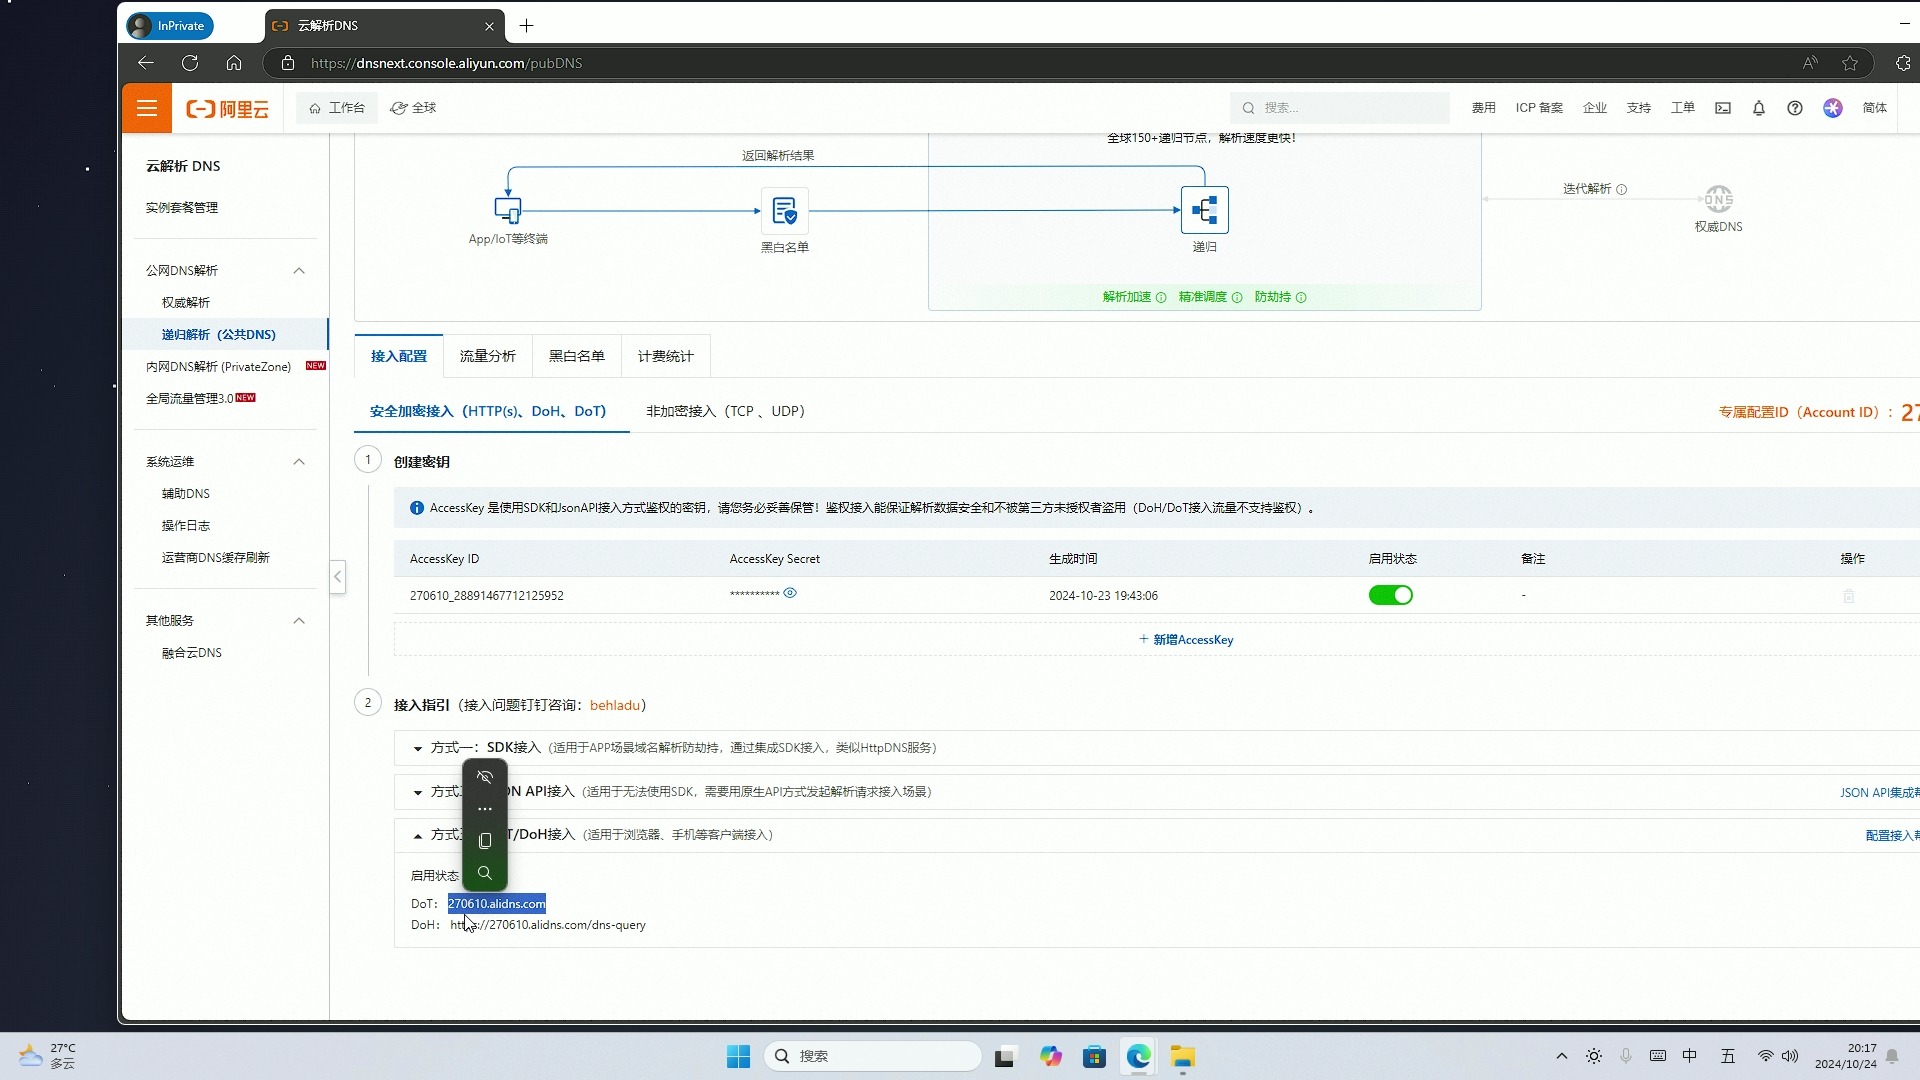Collapse the 系统运维 sidebar section
1920x1080 pixels.
(298, 462)
